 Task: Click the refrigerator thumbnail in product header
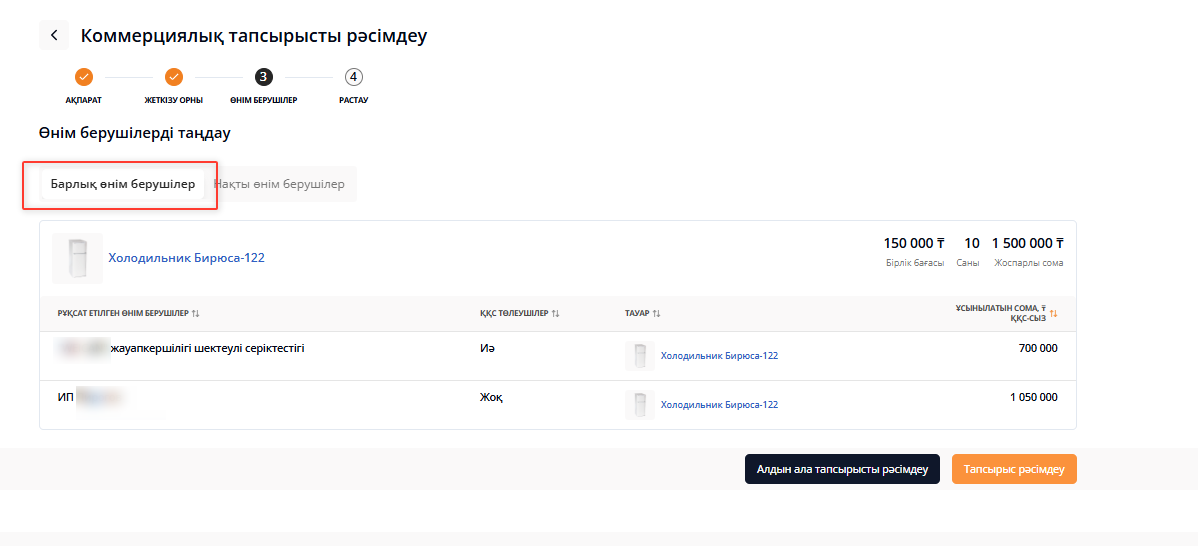pos(77,258)
